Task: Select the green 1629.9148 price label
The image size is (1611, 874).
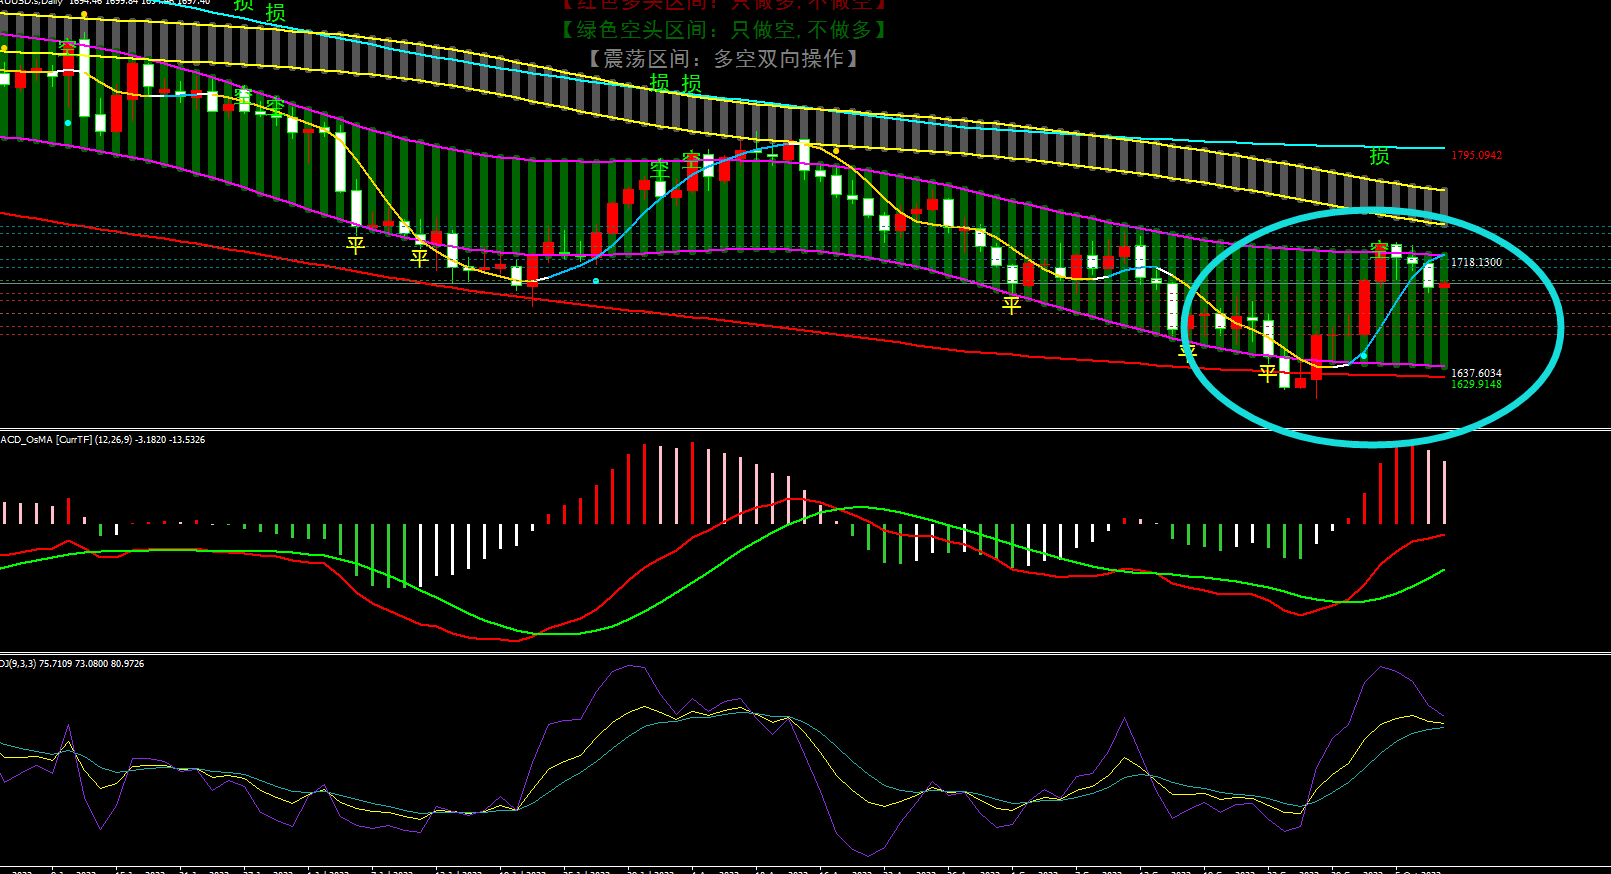Action: click(1476, 384)
